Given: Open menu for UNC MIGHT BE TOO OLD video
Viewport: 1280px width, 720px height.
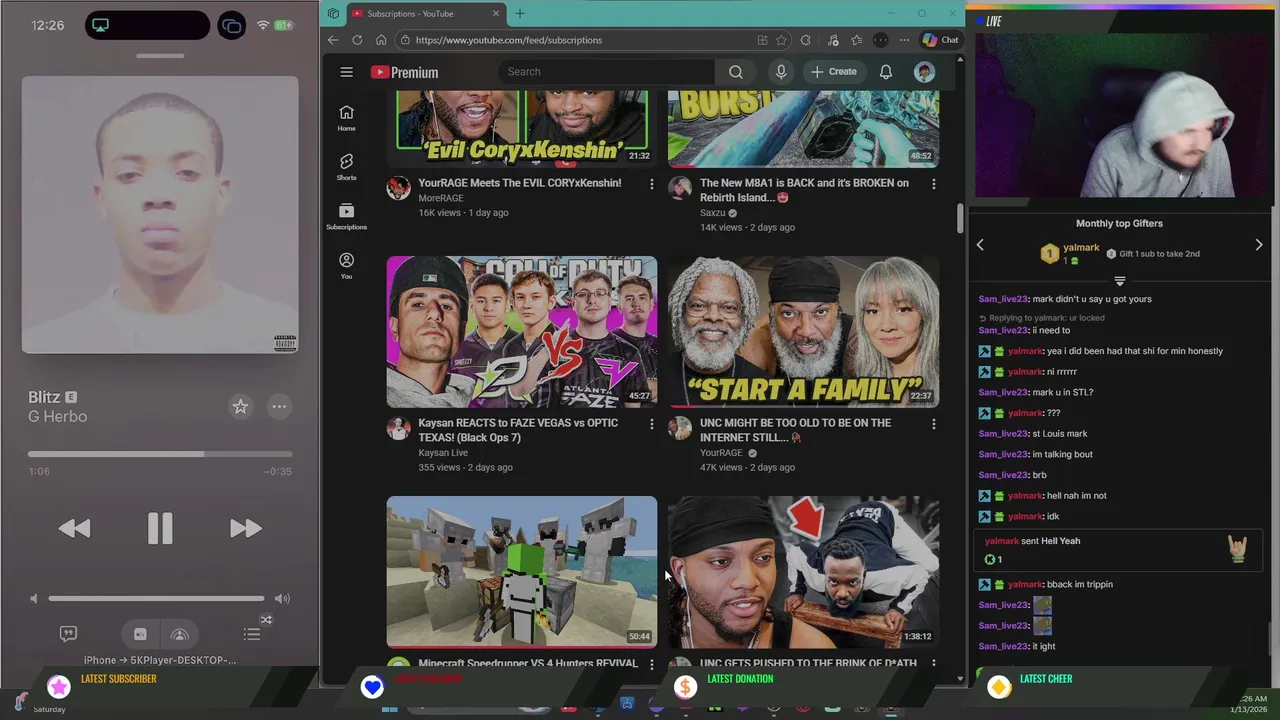Looking at the screenshot, I should (933, 424).
